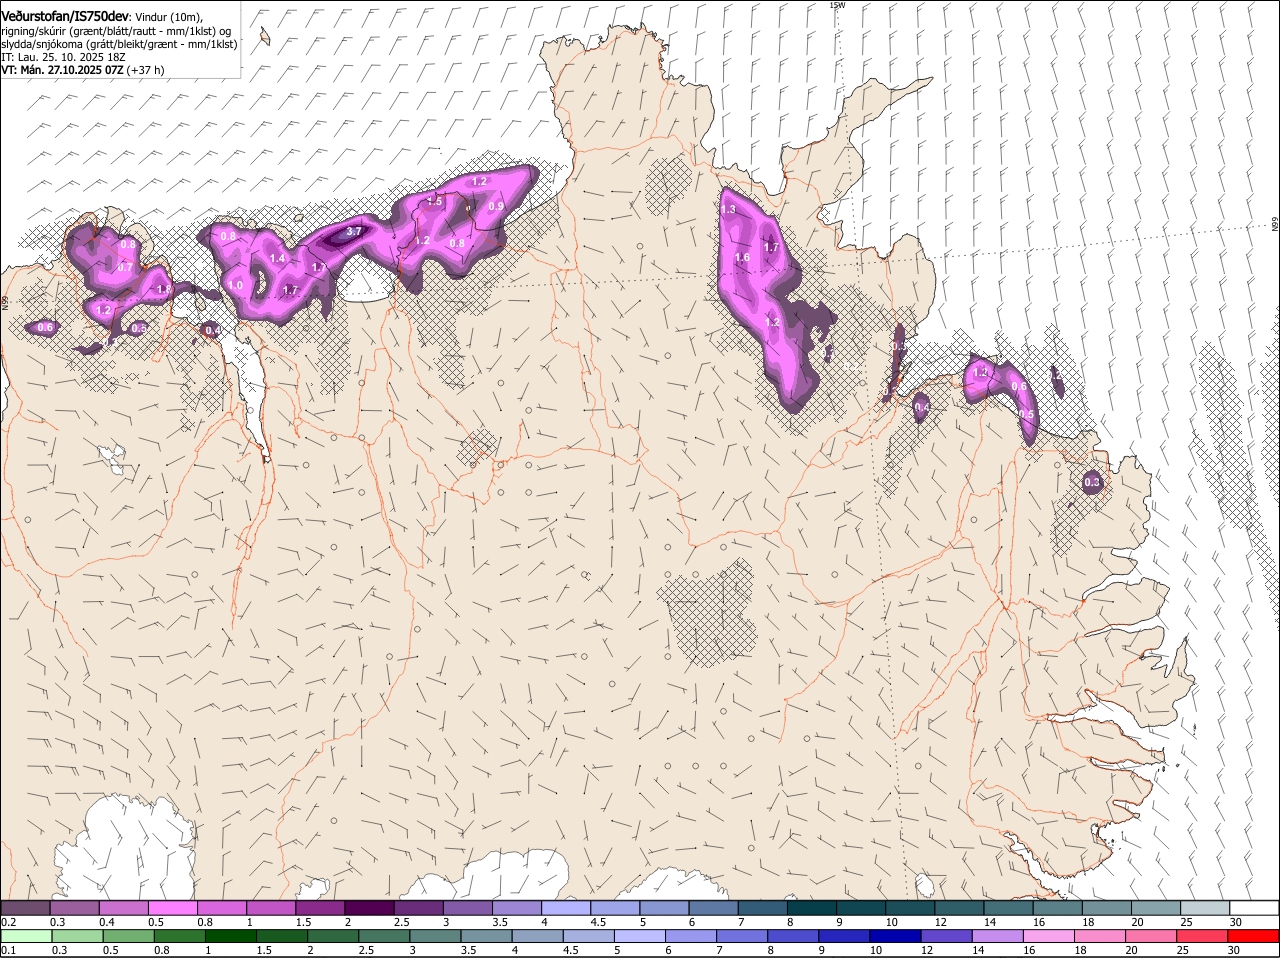Click the 0.2 label of the purple legend row
This screenshot has height=958, width=1280.
8,921
